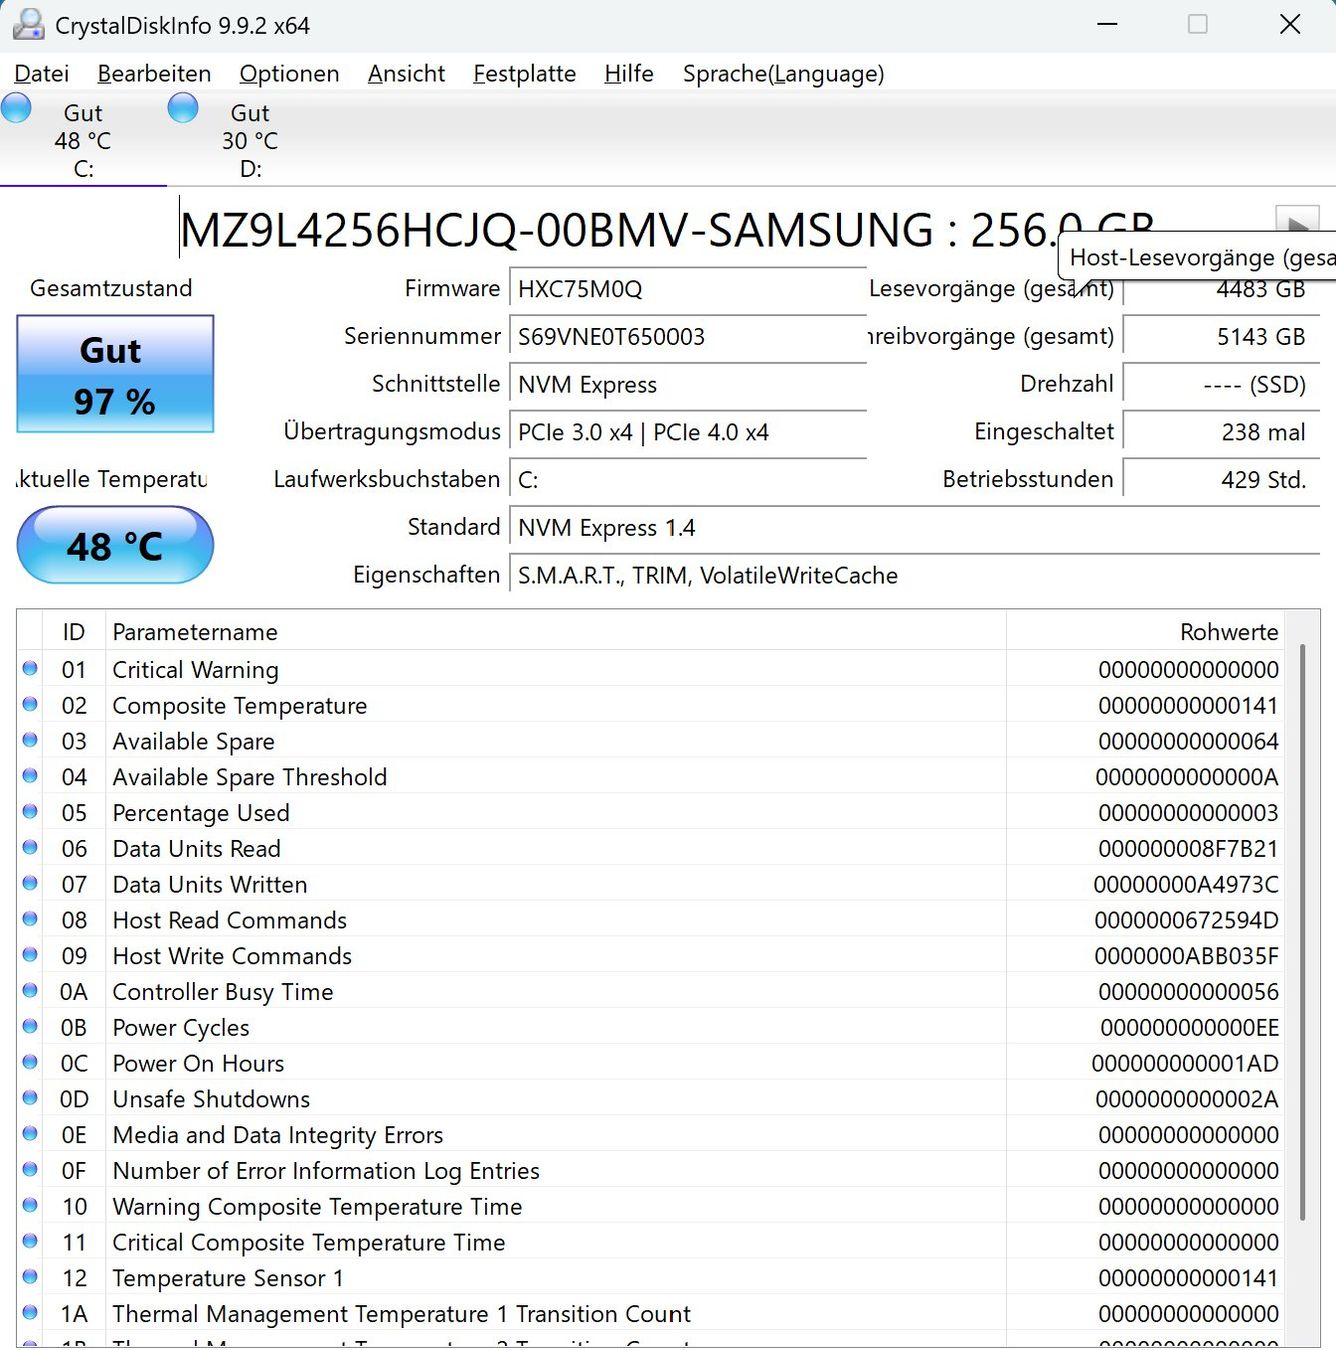Open the Sprache(Language) menu
This screenshot has height=1350, width=1336.
[x=783, y=74]
